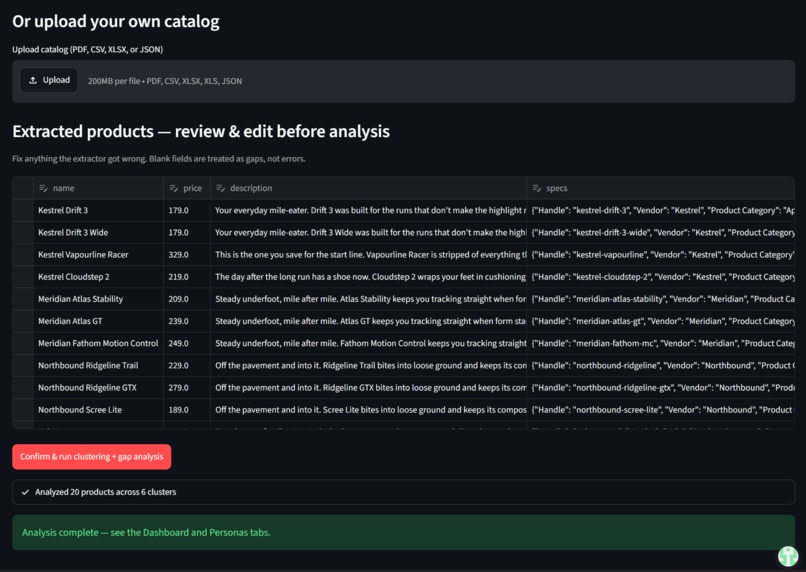Click the Upload button
Screen dimensions: 806x572
click(x=49, y=80)
